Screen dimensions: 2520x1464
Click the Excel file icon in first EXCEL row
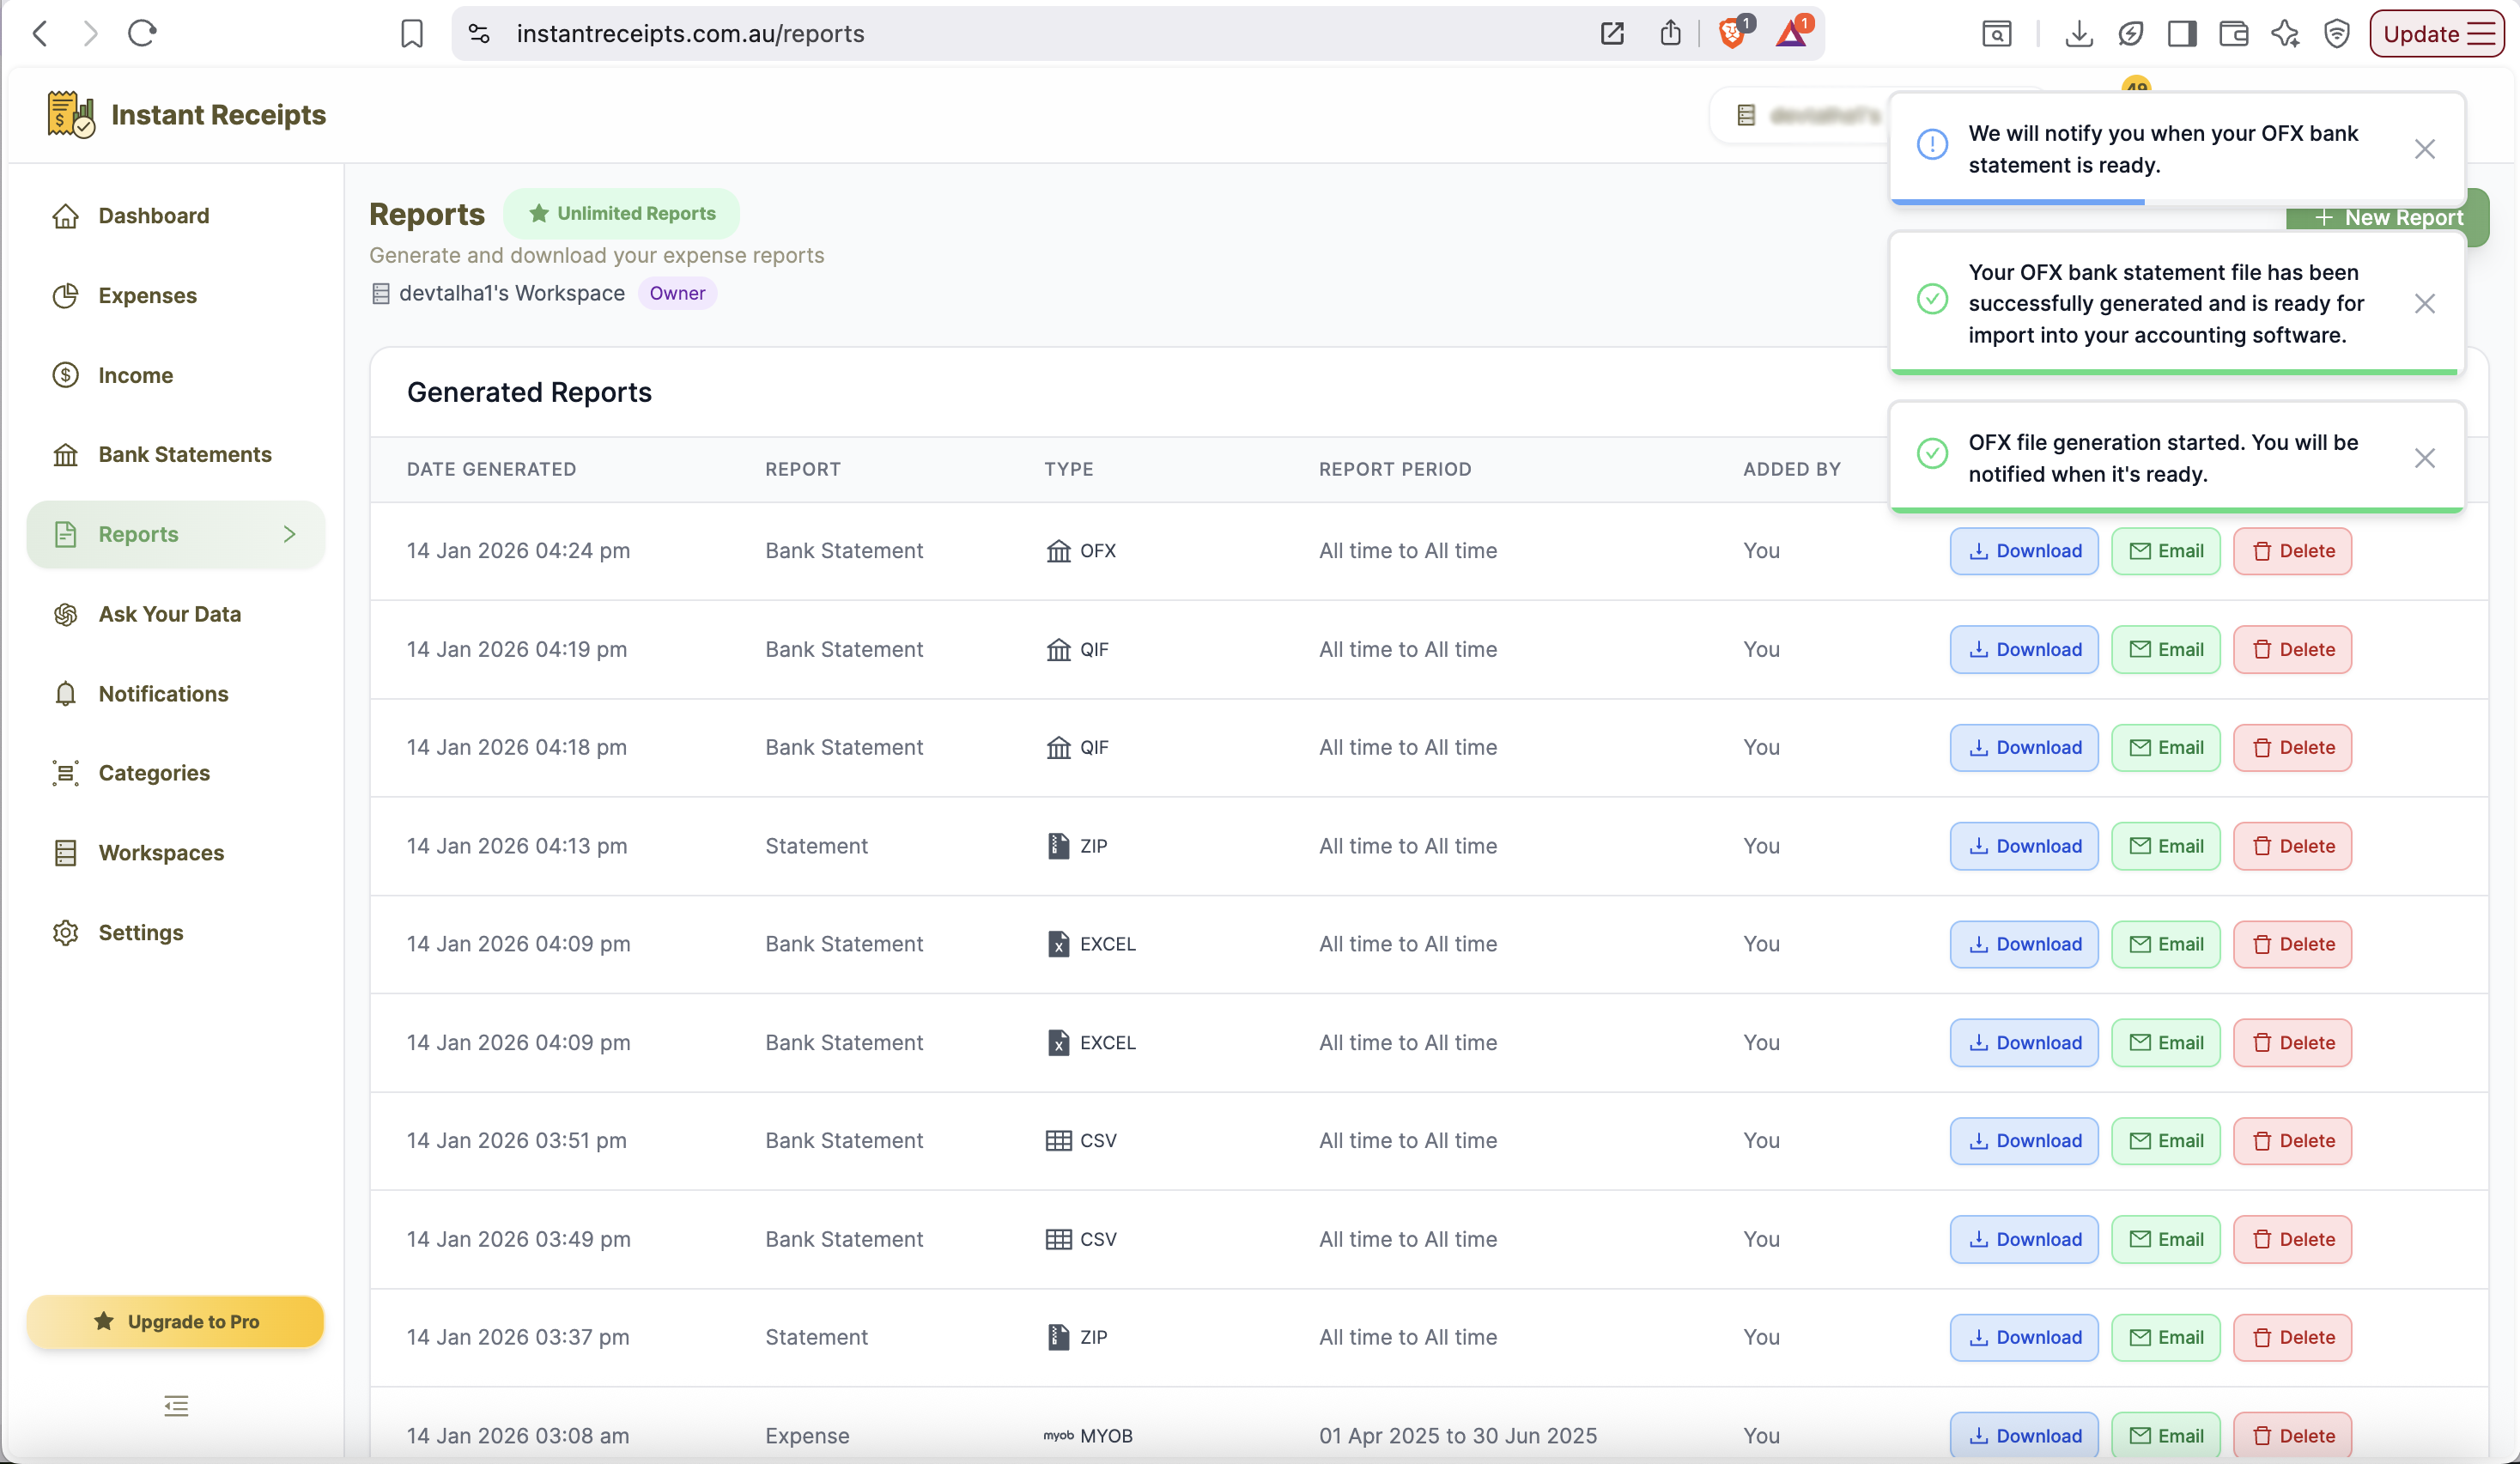coord(1058,944)
